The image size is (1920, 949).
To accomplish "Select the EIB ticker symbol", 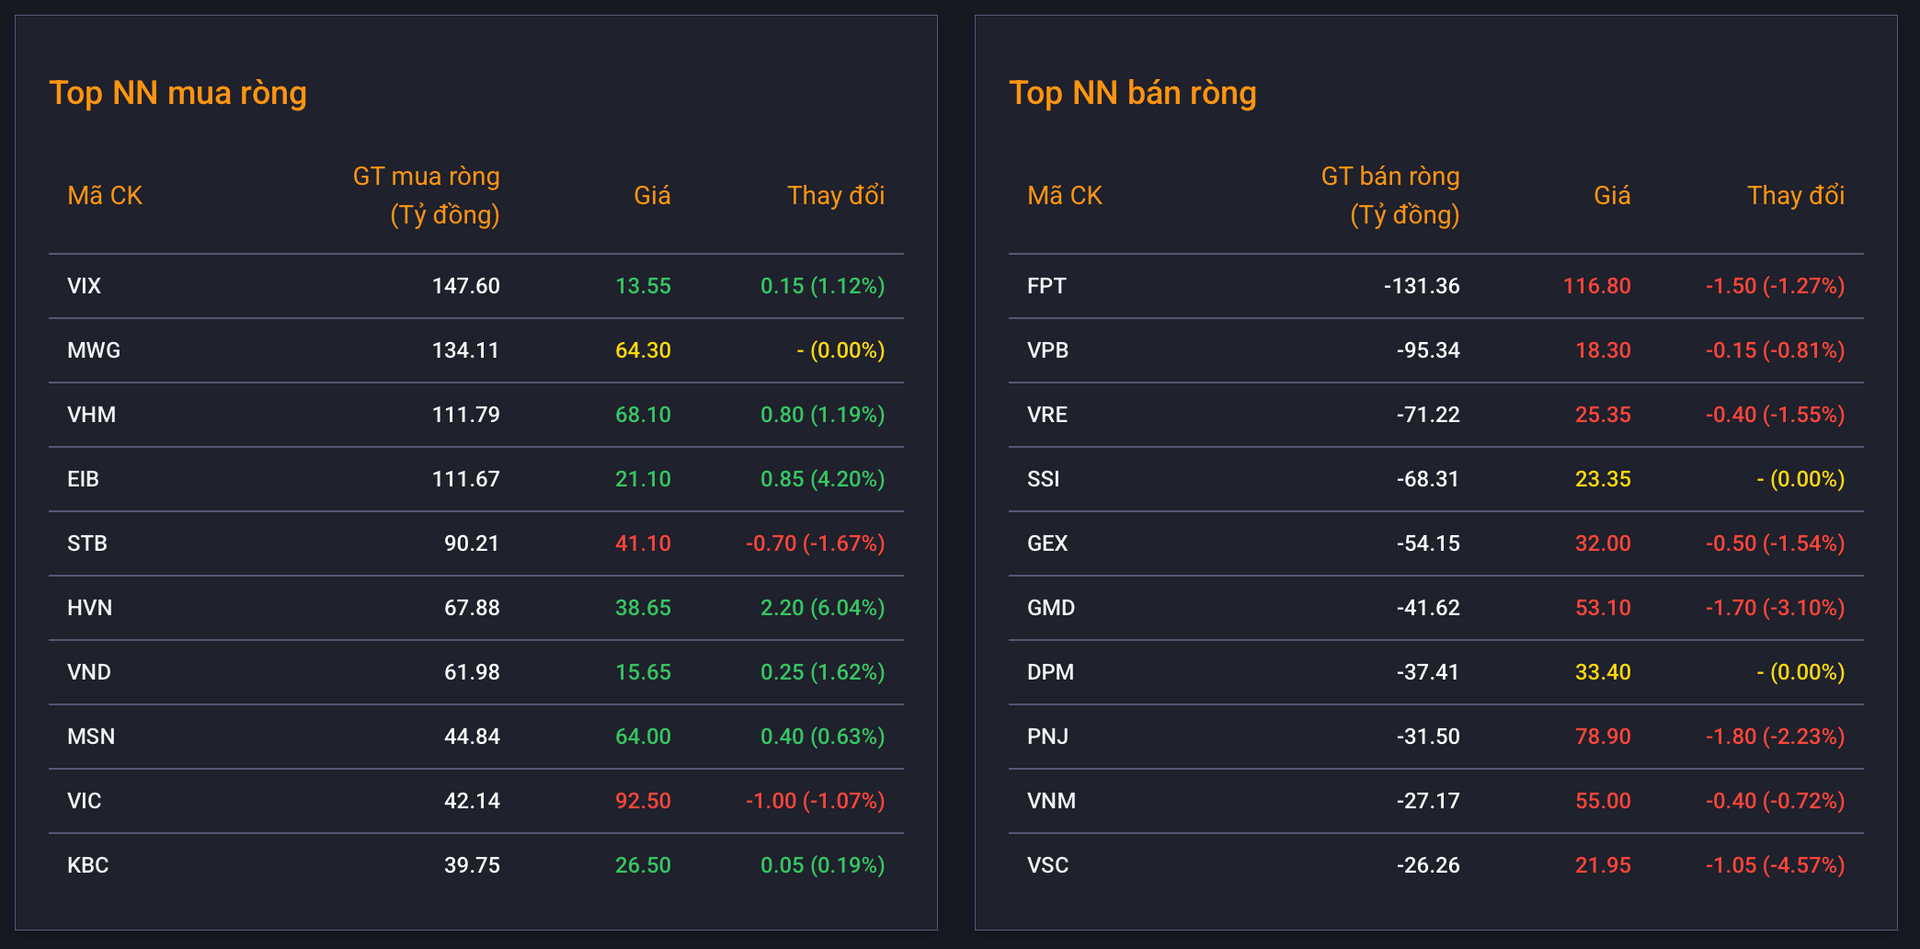I will [x=83, y=479].
